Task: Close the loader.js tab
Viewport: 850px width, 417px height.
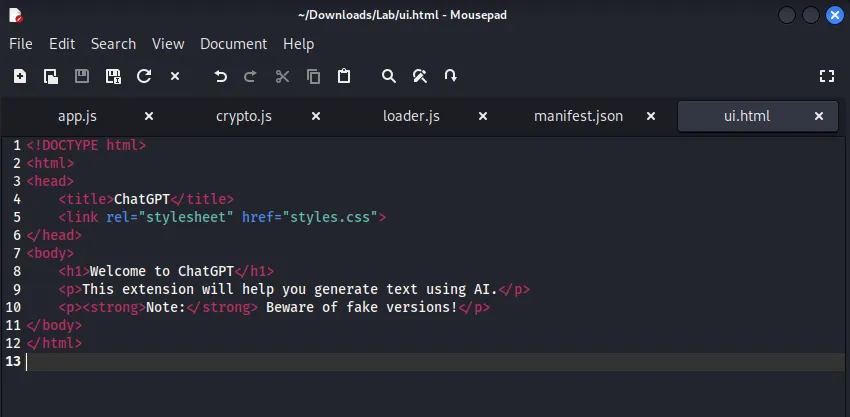Action: tap(483, 116)
